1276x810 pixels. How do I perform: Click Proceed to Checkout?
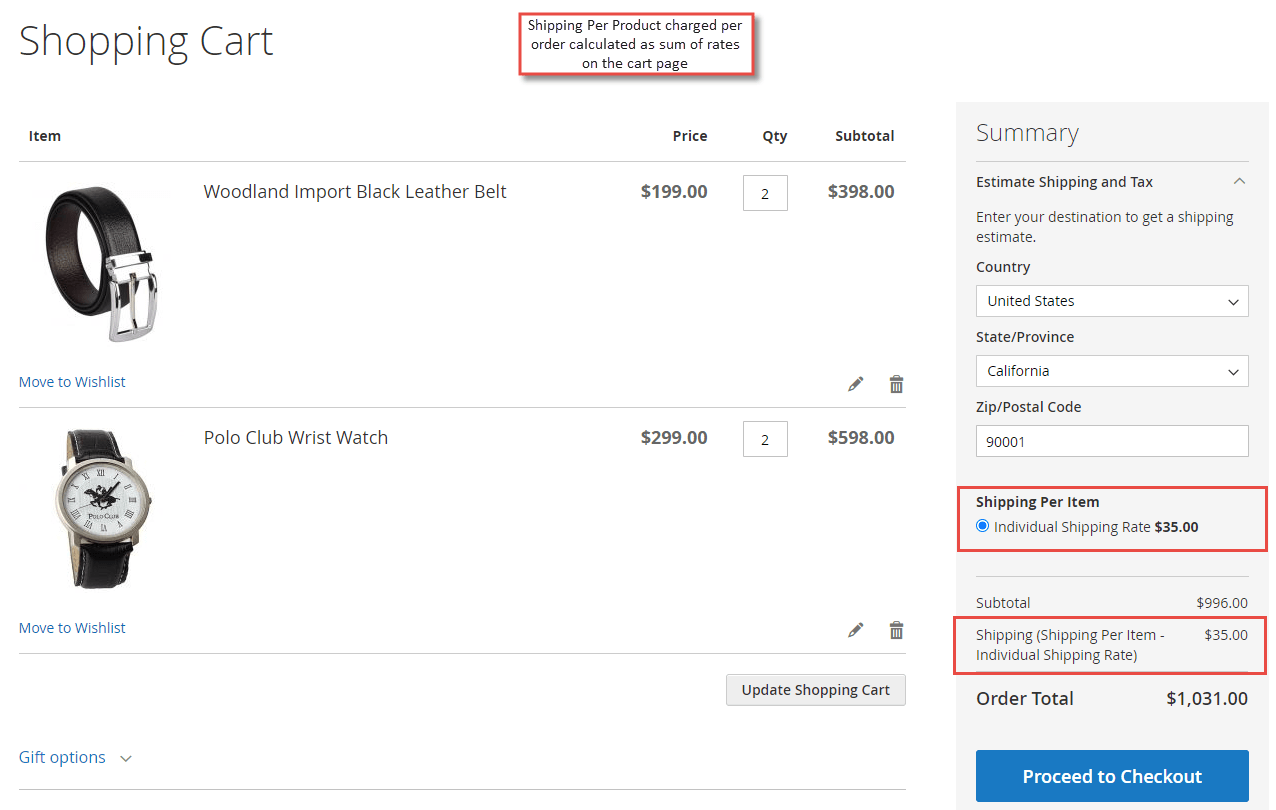1112,776
